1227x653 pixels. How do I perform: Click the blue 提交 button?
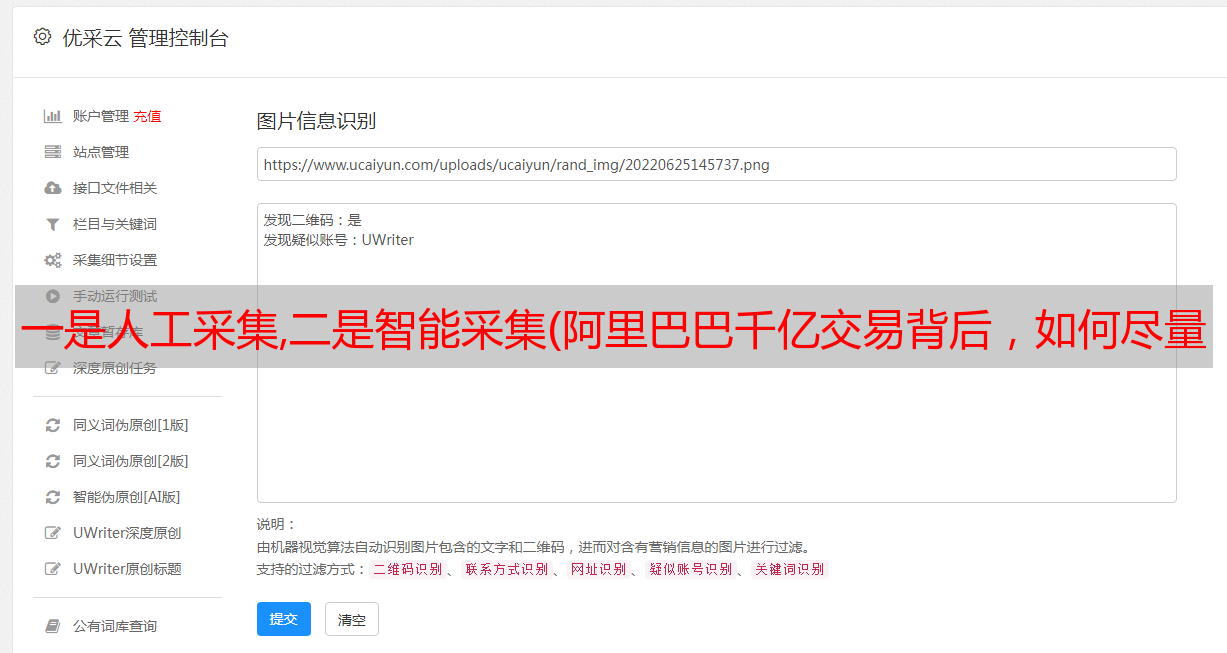(284, 619)
